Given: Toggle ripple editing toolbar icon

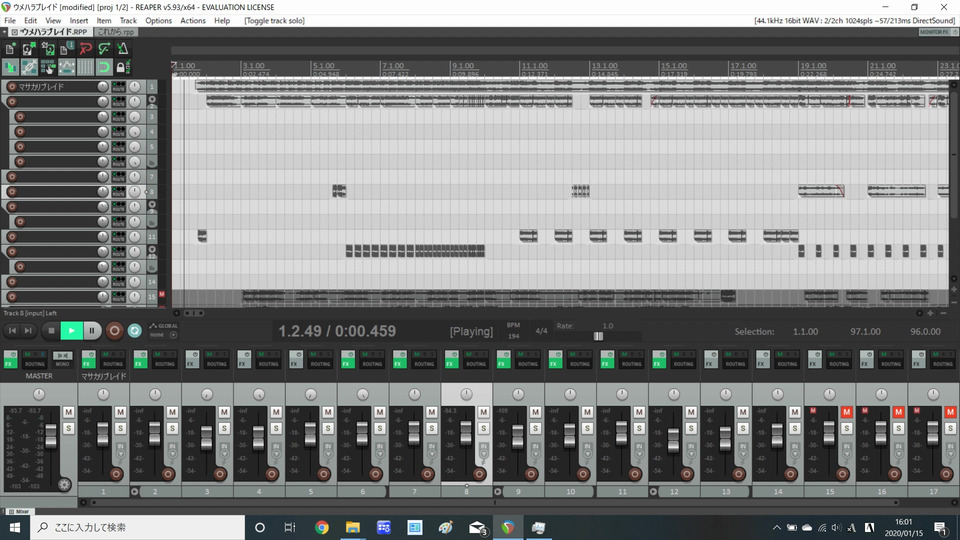Looking at the screenshot, I should (48, 67).
